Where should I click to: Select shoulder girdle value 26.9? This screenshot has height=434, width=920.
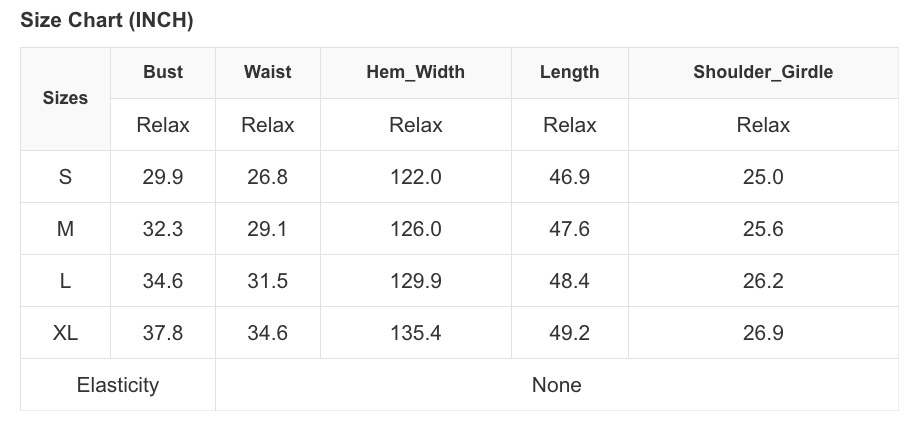point(762,333)
